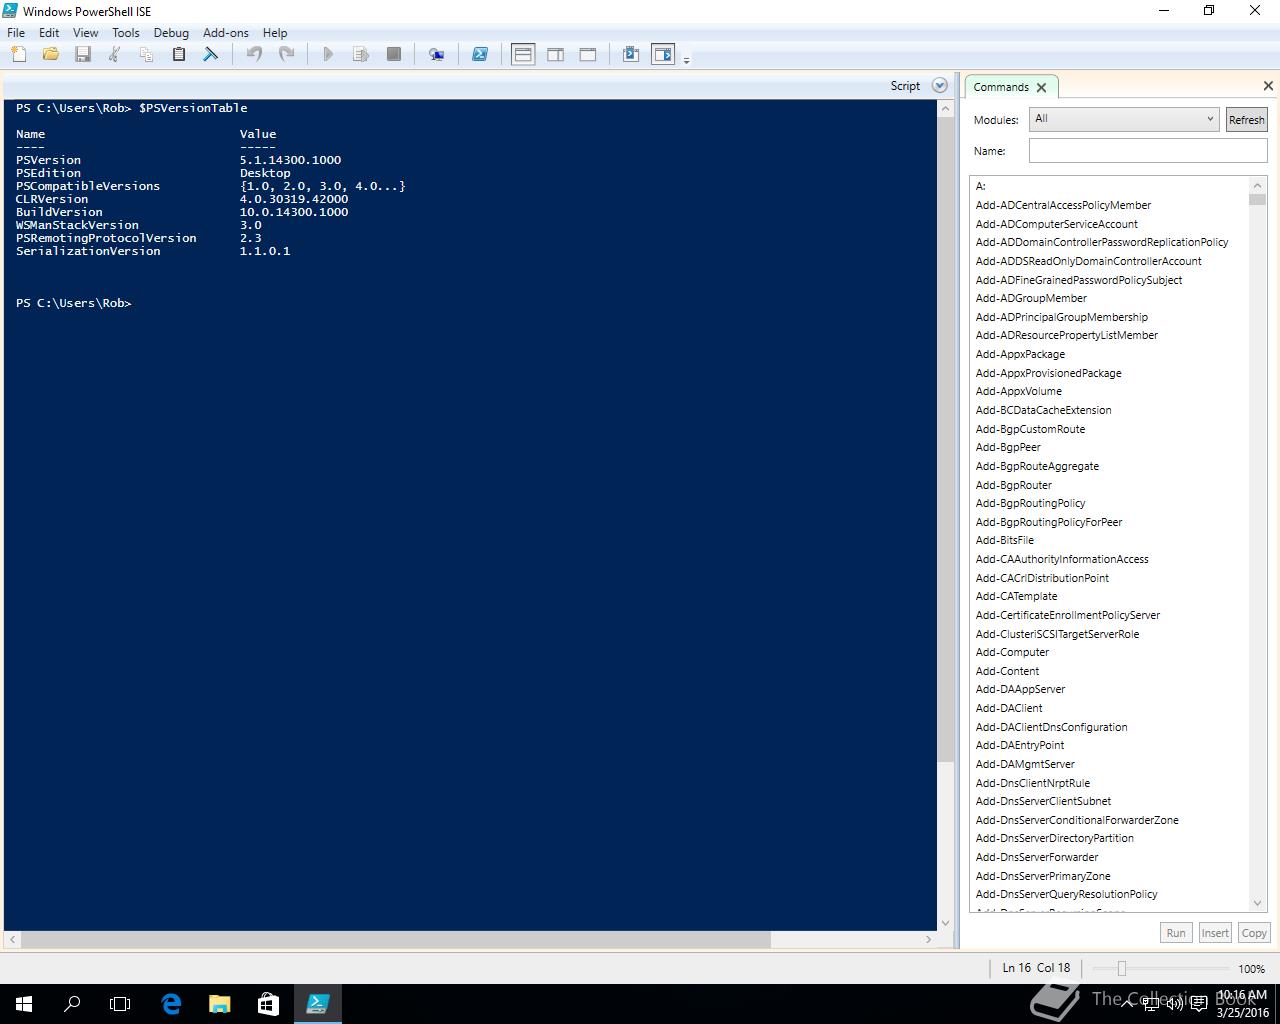
Task: Click the Copy button in the Commands pane
Action: 1254,933
